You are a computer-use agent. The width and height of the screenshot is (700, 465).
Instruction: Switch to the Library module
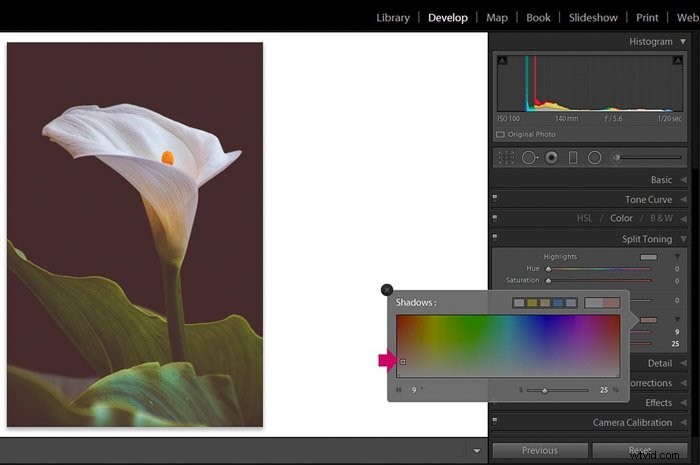pos(393,18)
